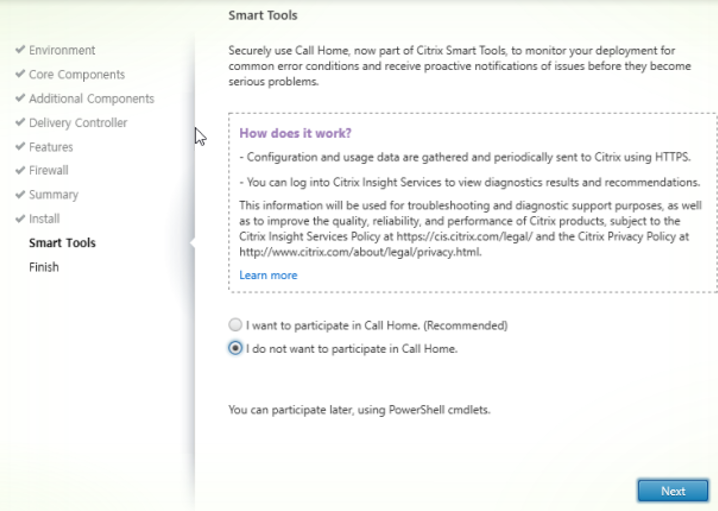The image size is (718, 511).
Task: Click 'Configuration and usage data' bullet text
Action: coord(465,158)
